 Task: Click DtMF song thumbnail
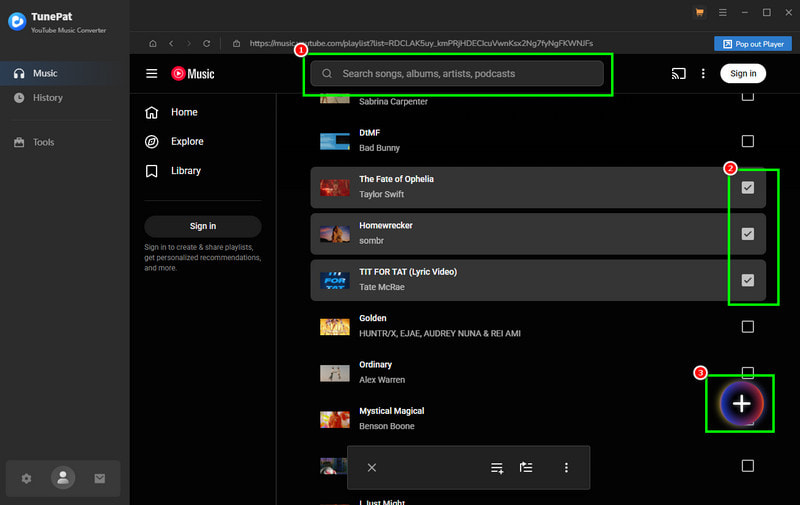335,141
